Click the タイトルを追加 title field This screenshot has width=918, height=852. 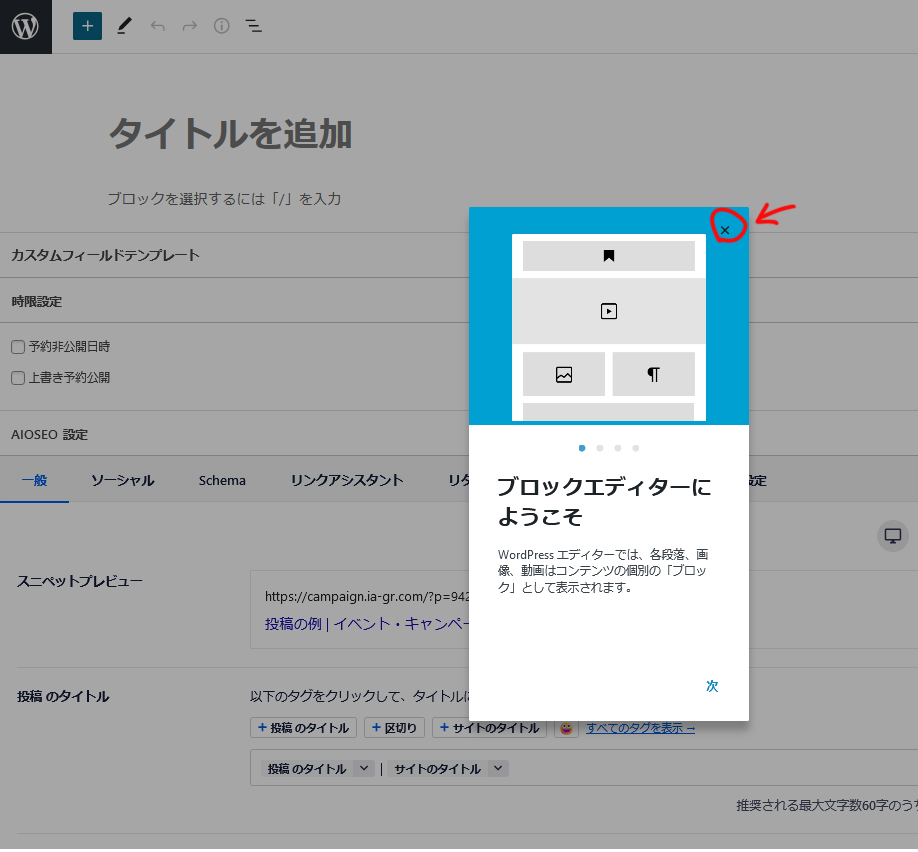[x=230, y=134]
